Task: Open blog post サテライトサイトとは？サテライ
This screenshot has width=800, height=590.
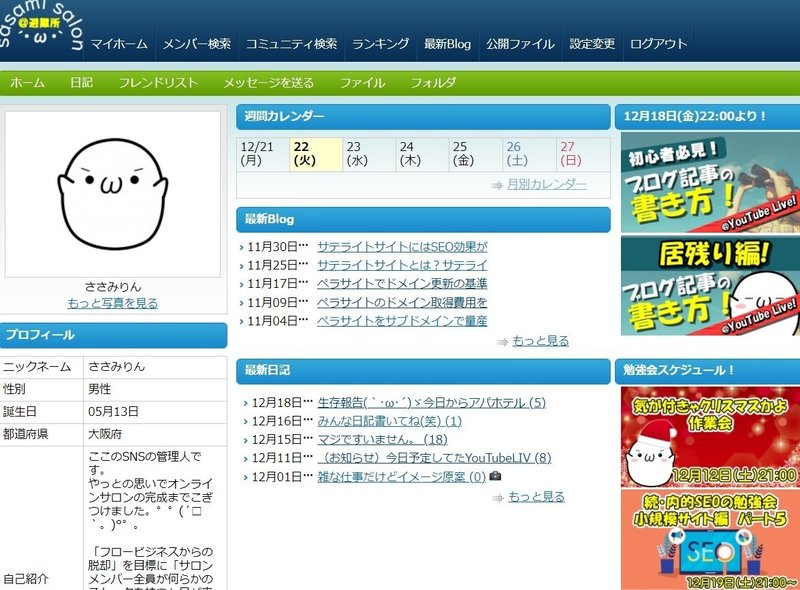Action: [402, 265]
